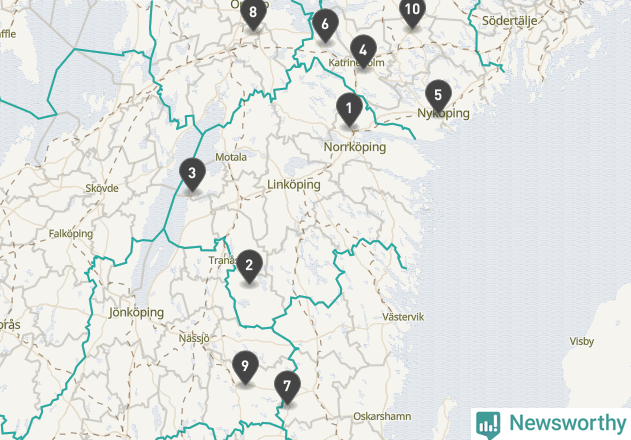Select marker number 5 at Nyköping

[x=438, y=97]
